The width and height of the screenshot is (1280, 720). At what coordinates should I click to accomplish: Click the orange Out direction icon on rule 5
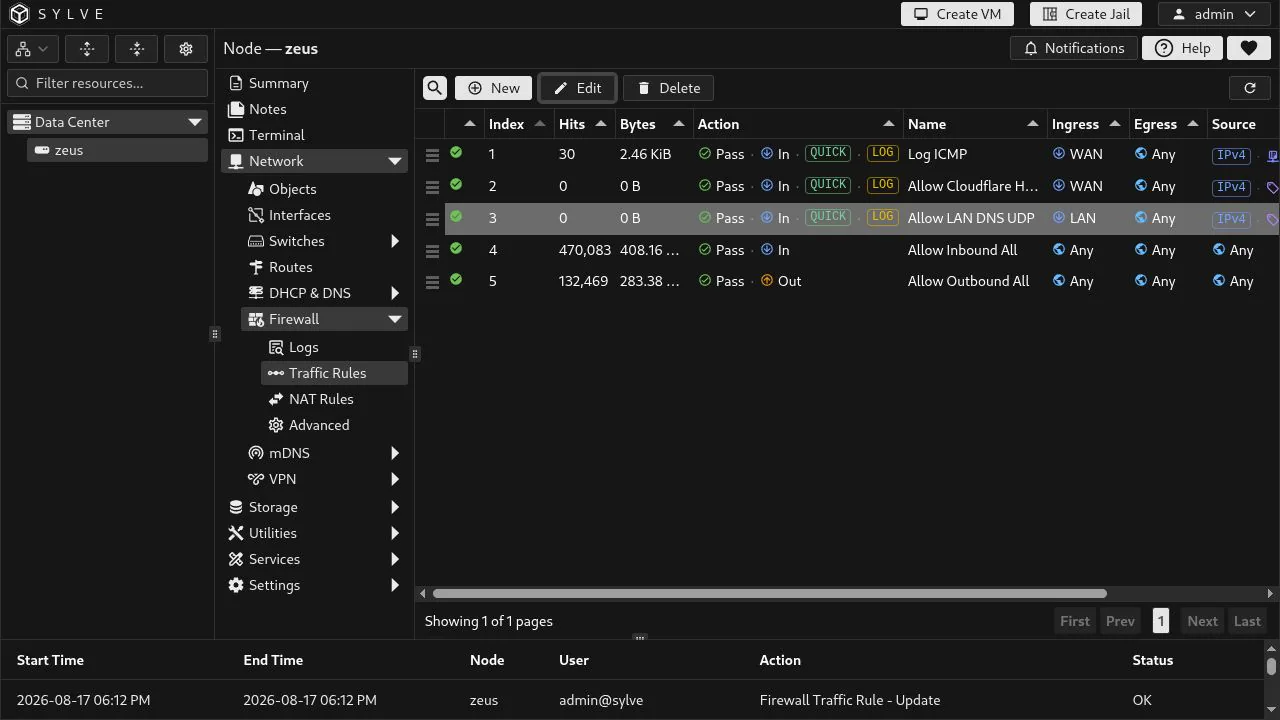coord(767,281)
